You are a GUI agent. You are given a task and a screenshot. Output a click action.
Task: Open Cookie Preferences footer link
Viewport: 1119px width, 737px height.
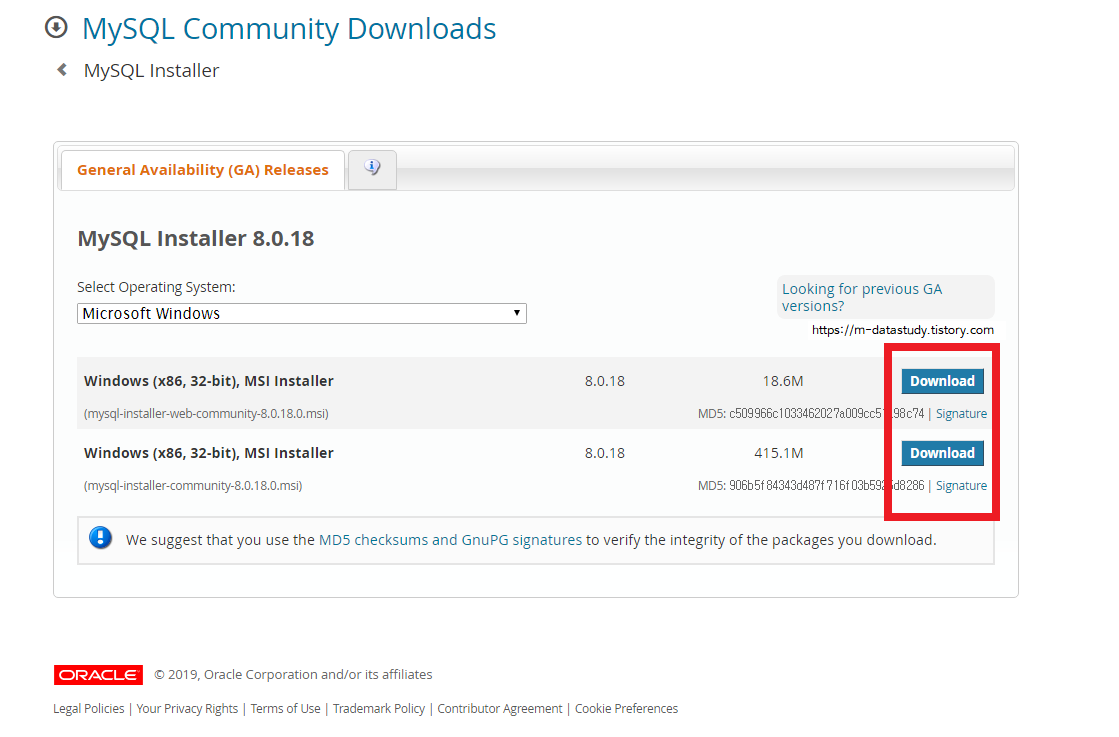pos(627,708)
